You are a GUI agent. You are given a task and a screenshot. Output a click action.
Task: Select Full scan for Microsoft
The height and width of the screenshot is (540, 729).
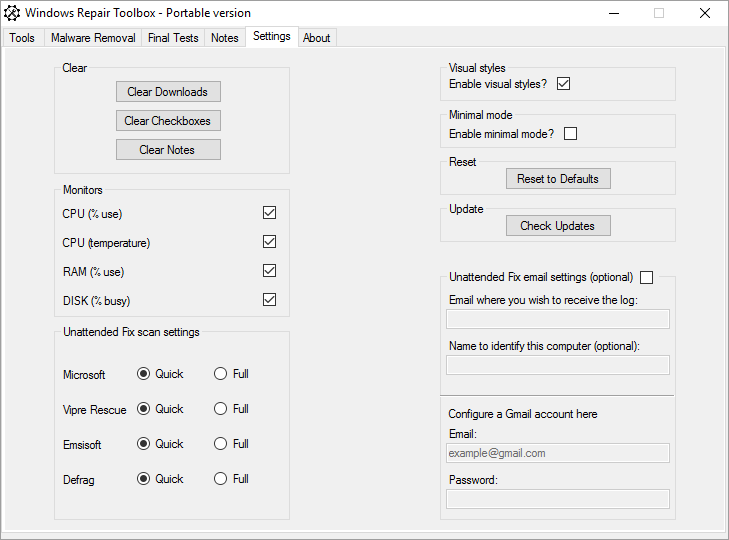pyautogui.click(x=221, y=374)
